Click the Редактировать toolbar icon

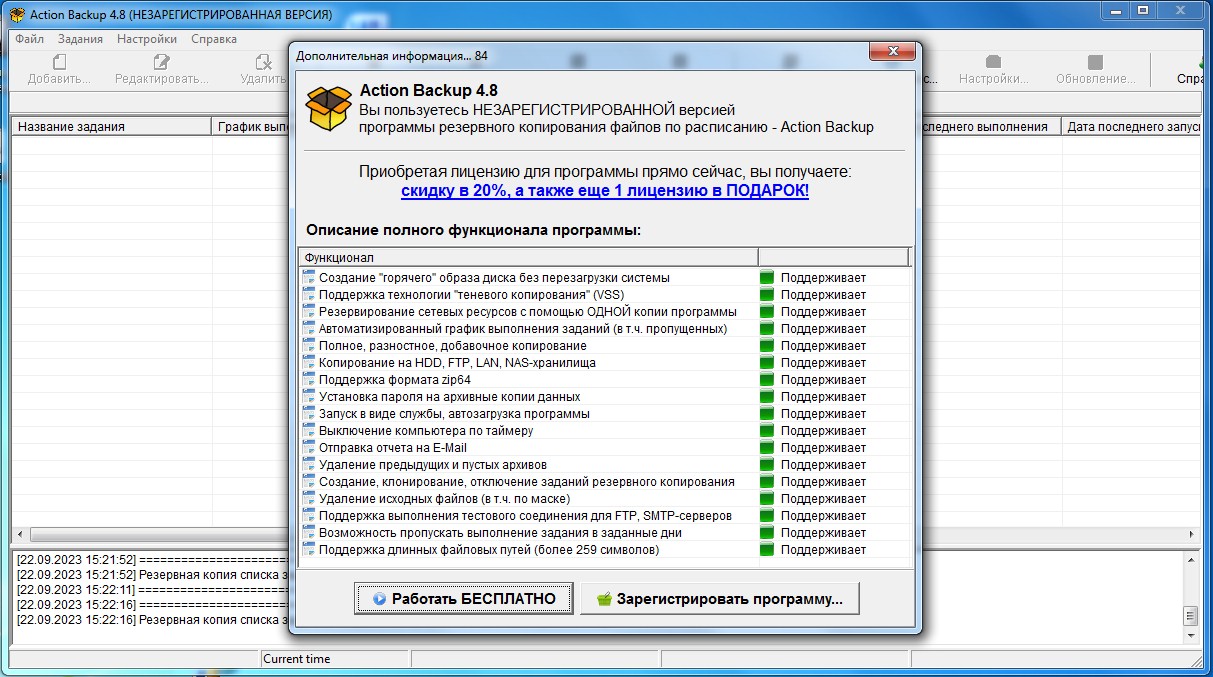tap(161, 63)
